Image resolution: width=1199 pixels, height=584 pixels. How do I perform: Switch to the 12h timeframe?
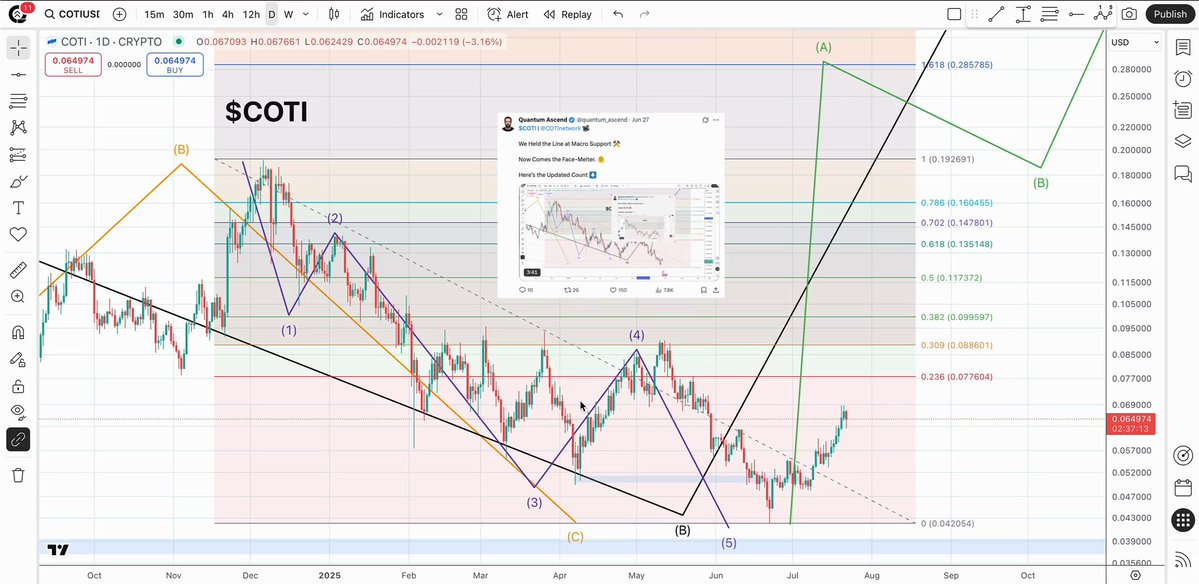click(251, 14)
